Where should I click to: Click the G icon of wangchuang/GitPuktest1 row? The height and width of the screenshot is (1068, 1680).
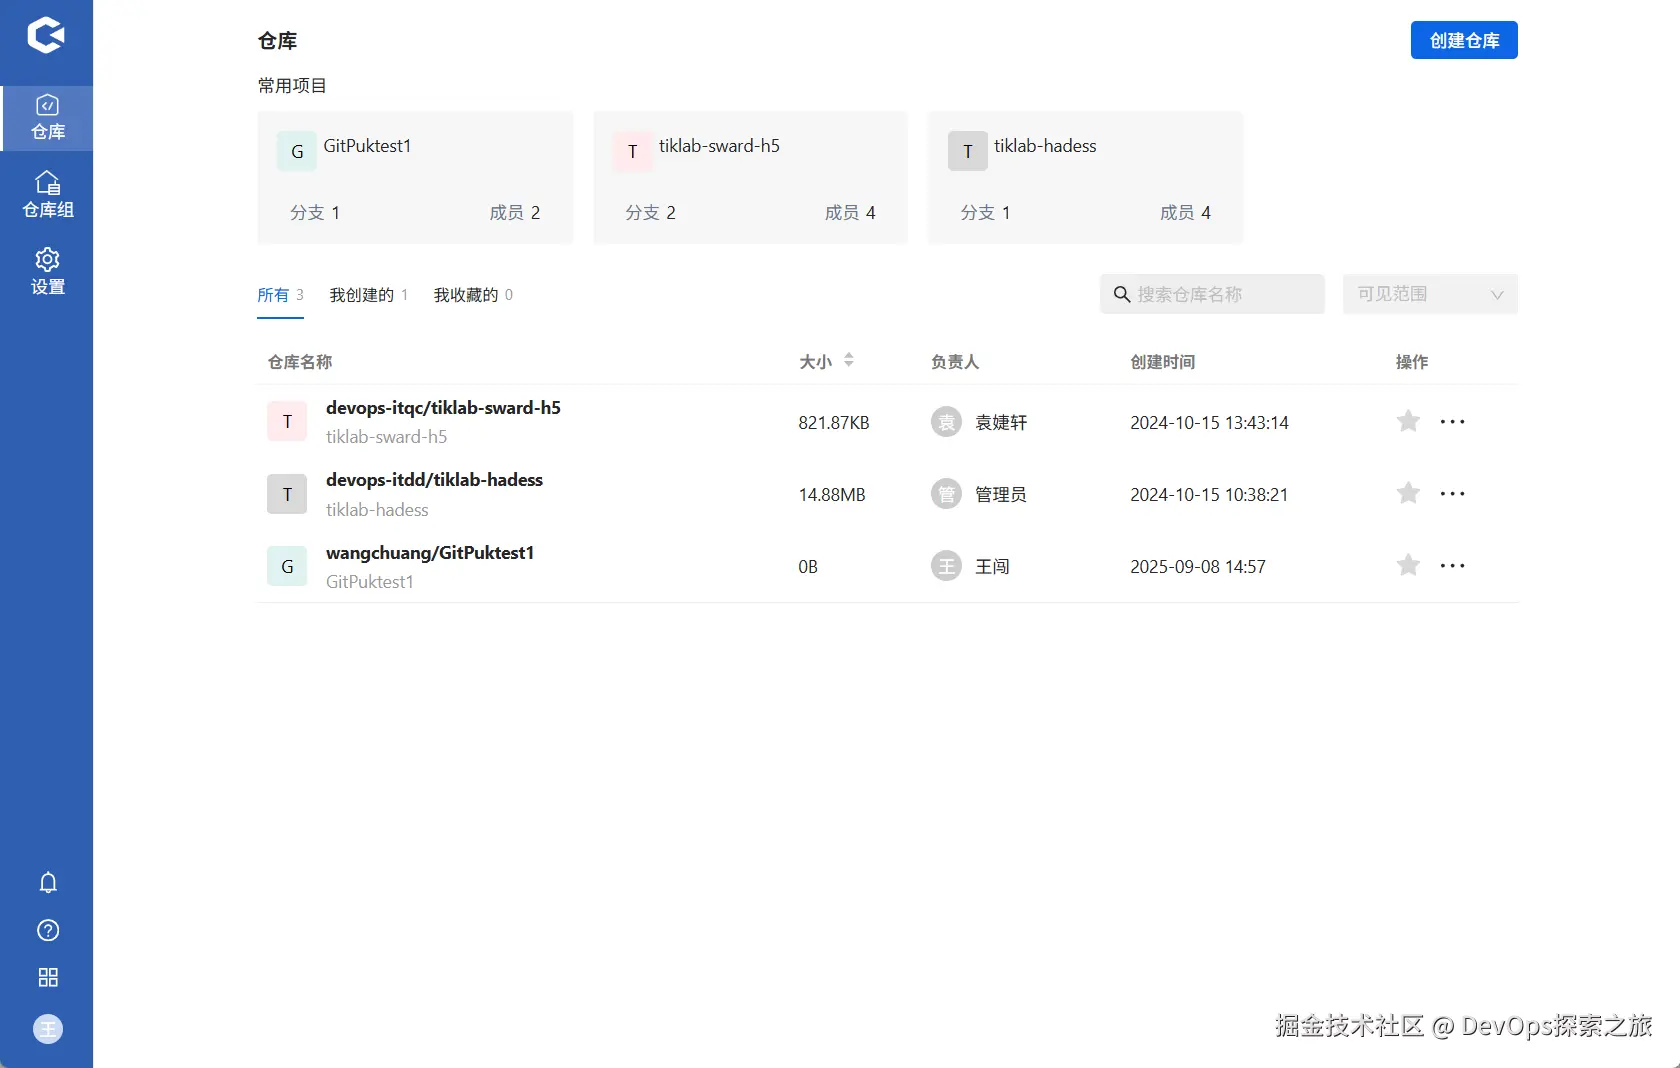(x=287, y=566)
